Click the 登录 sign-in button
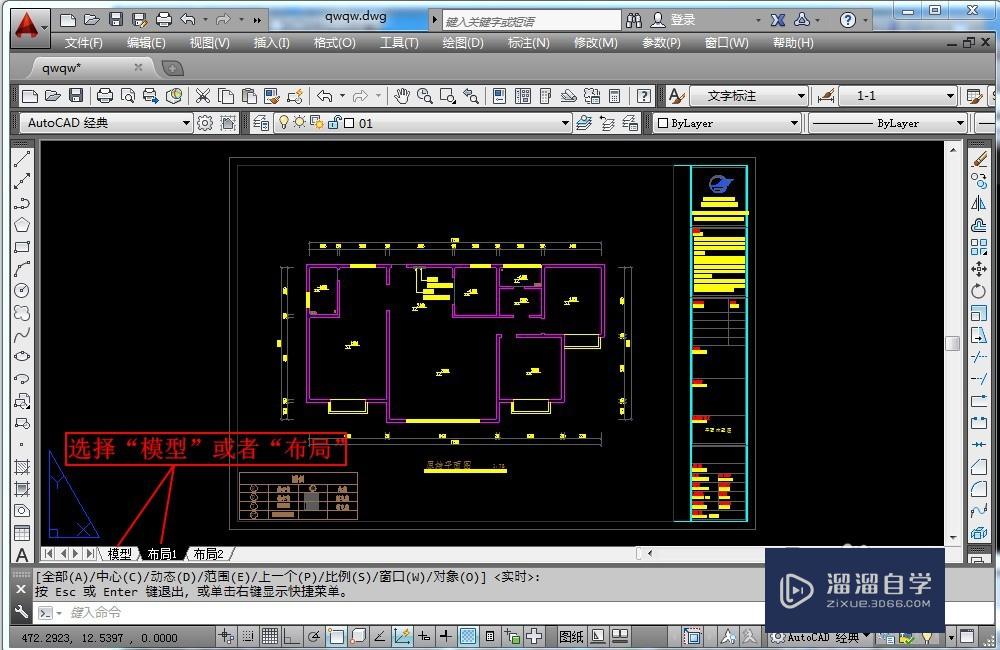 (683, 20)
